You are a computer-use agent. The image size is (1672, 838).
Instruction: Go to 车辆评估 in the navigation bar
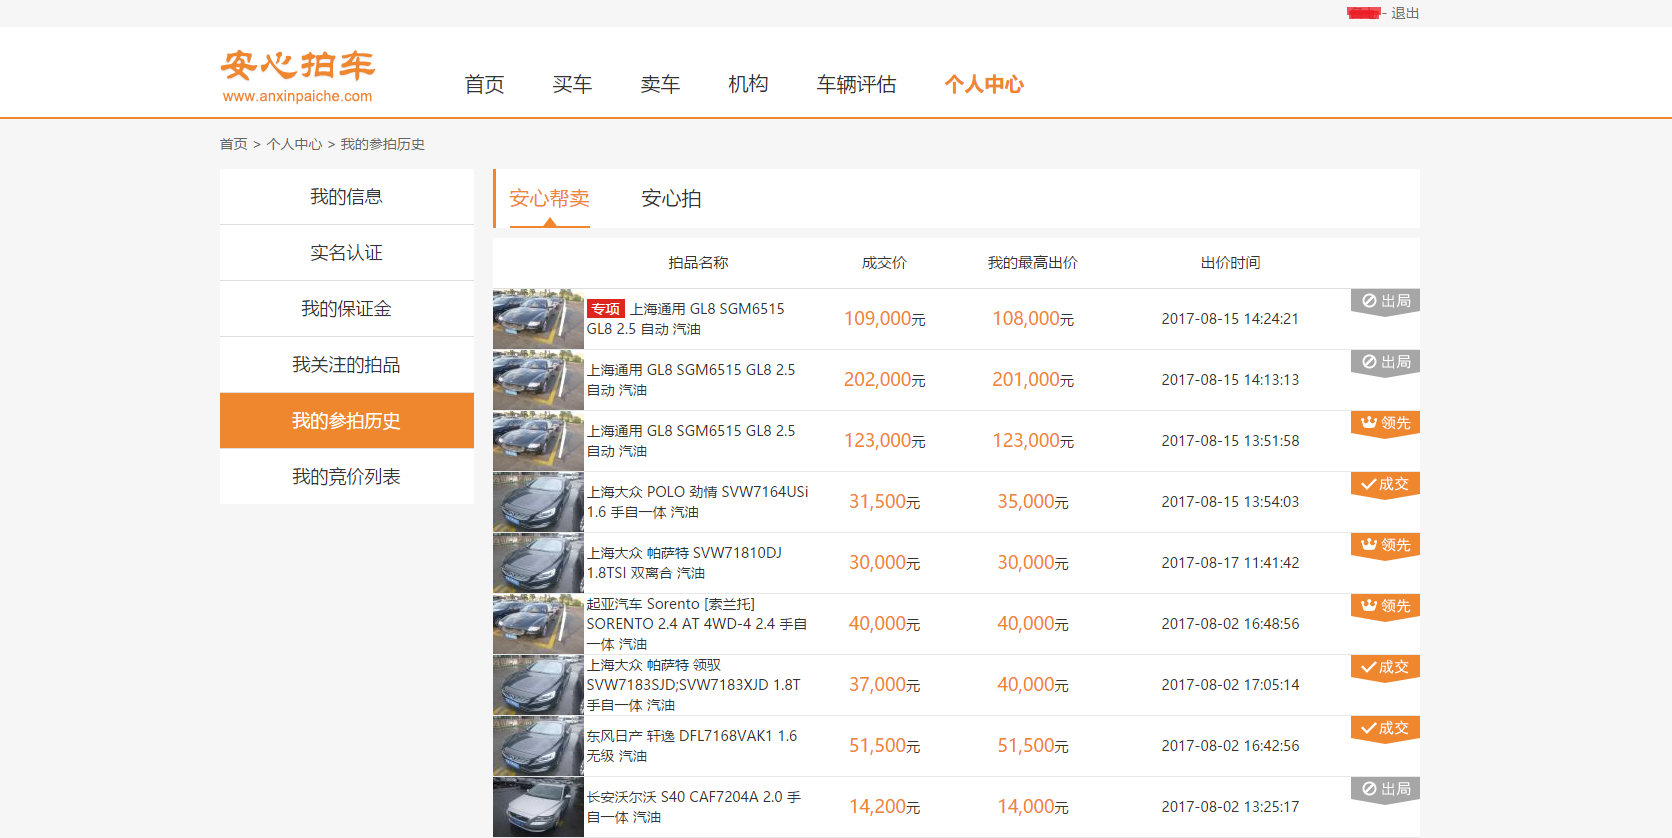[856, 85]
